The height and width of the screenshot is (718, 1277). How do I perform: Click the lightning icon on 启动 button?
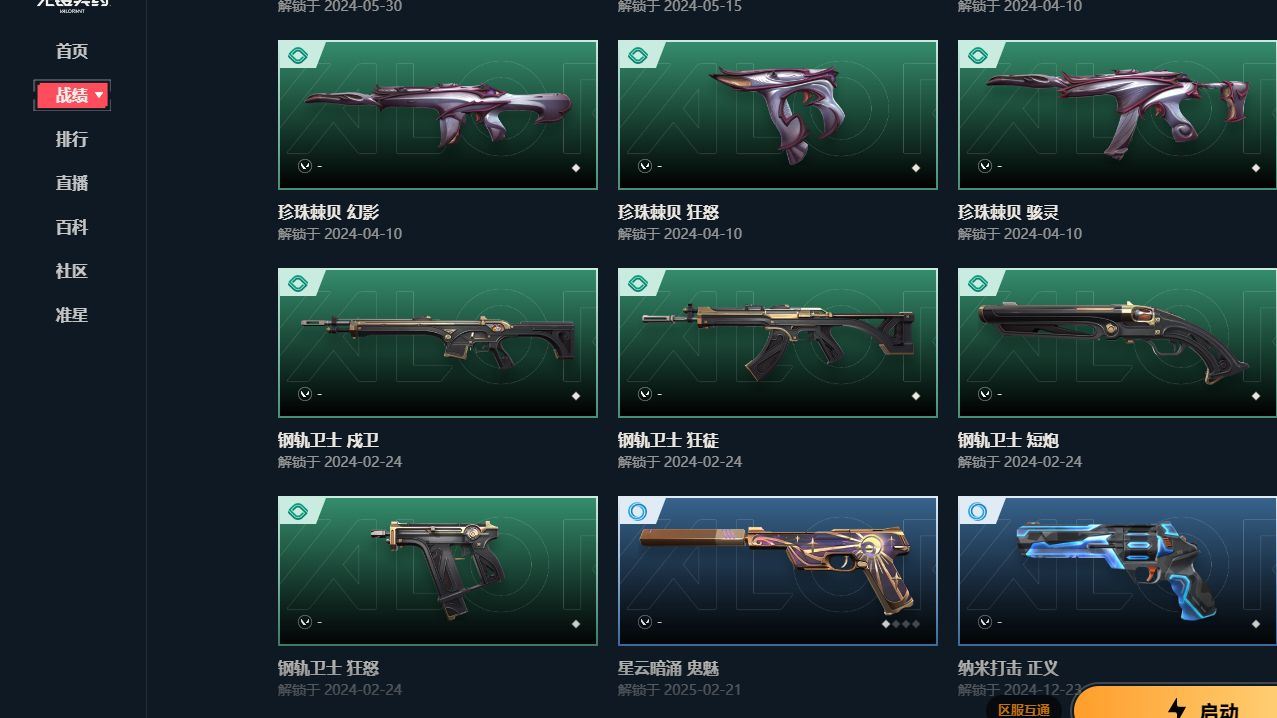point(1177,709)
